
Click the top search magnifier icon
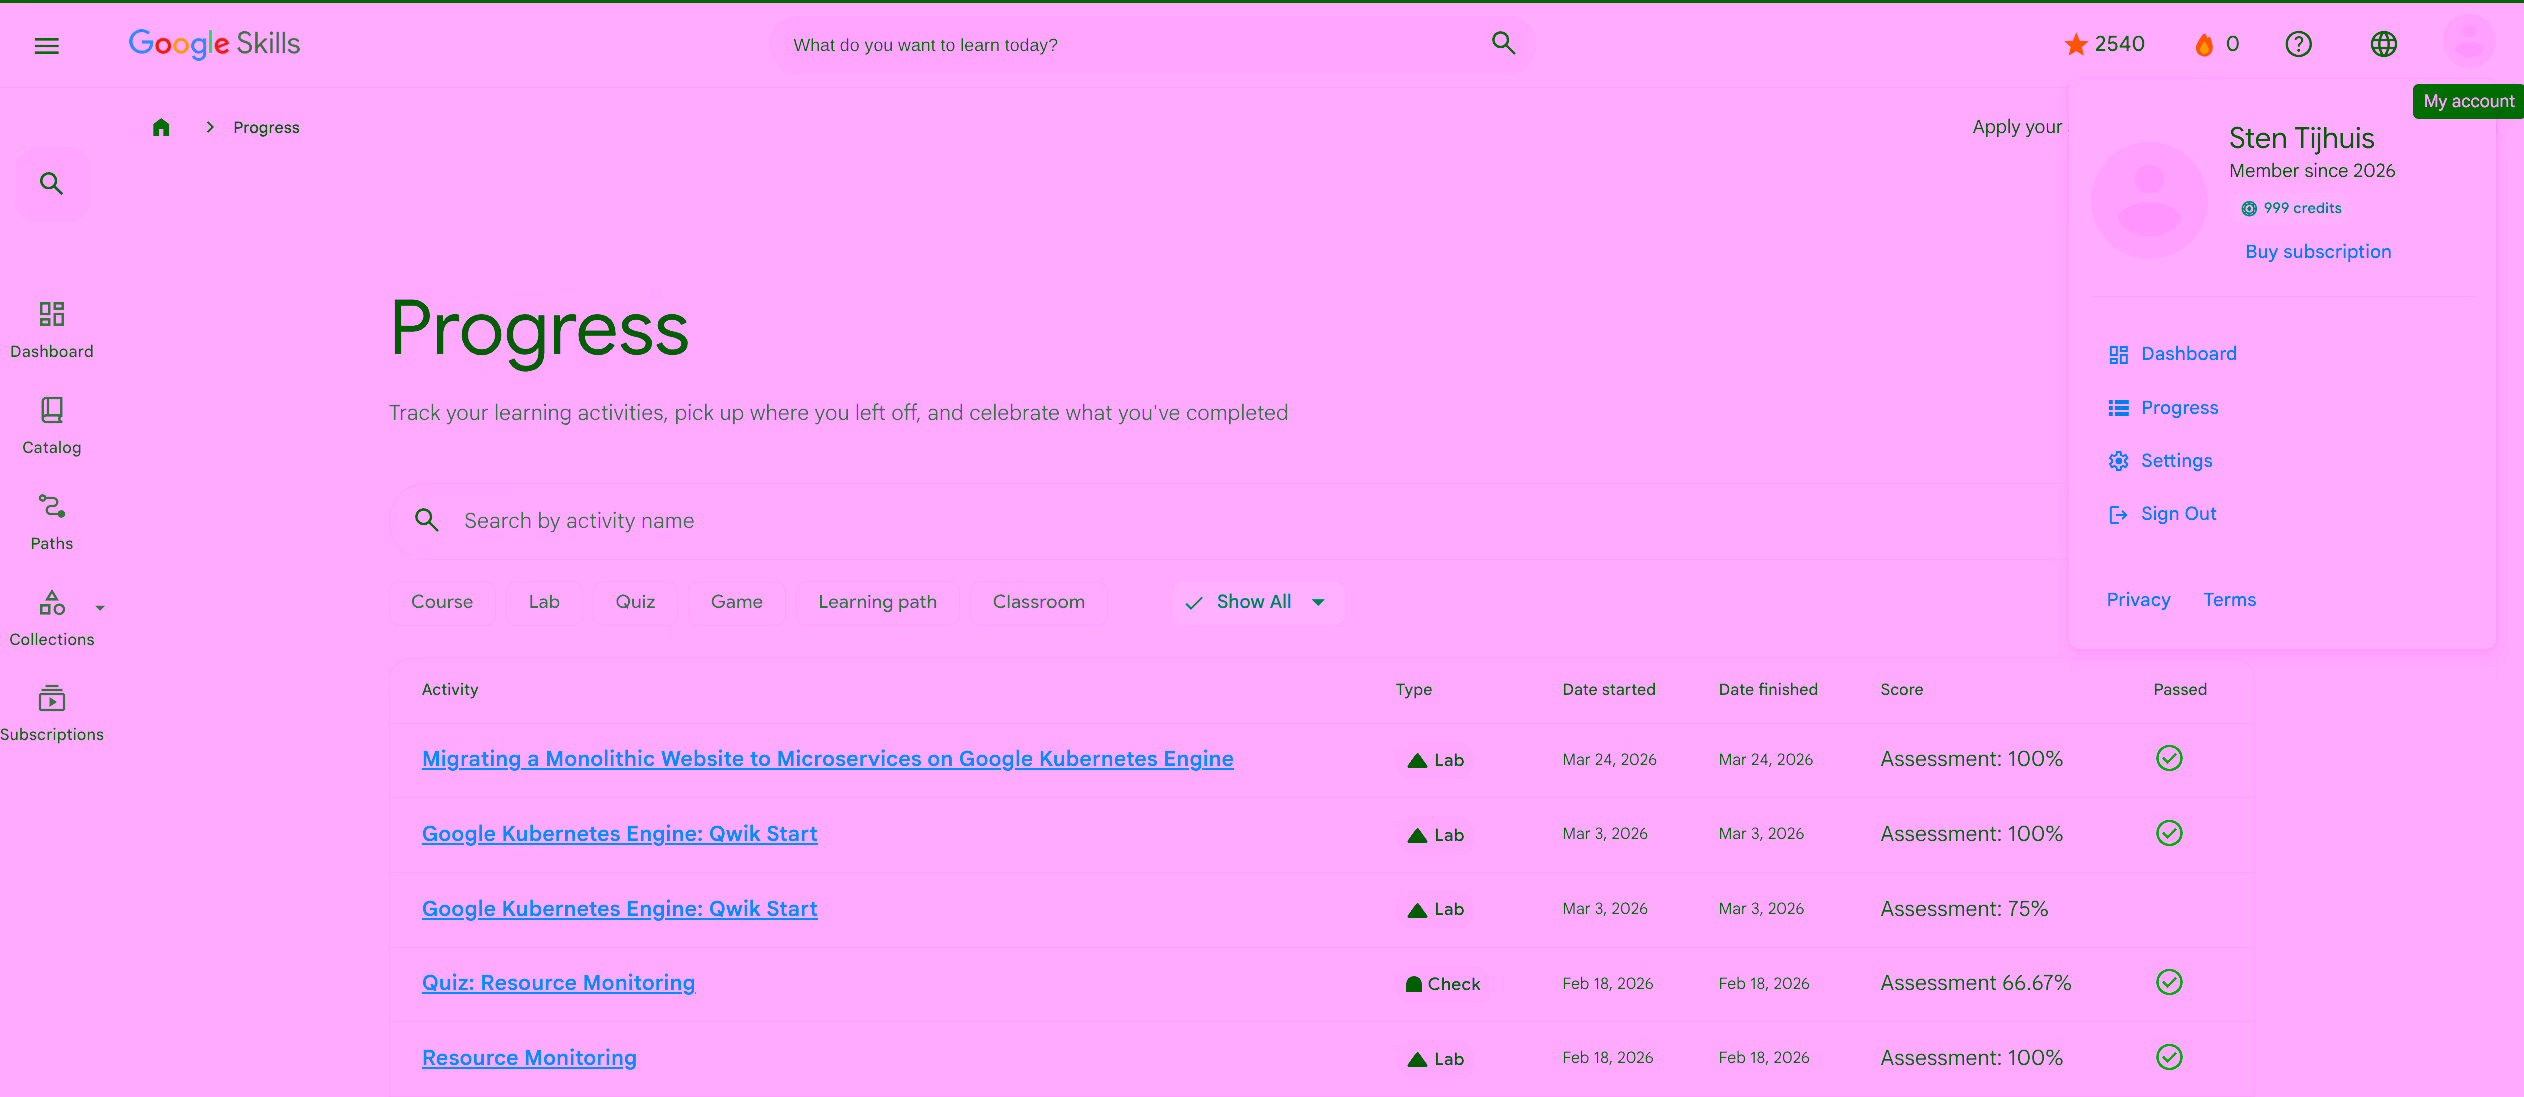coord(1503,43)
